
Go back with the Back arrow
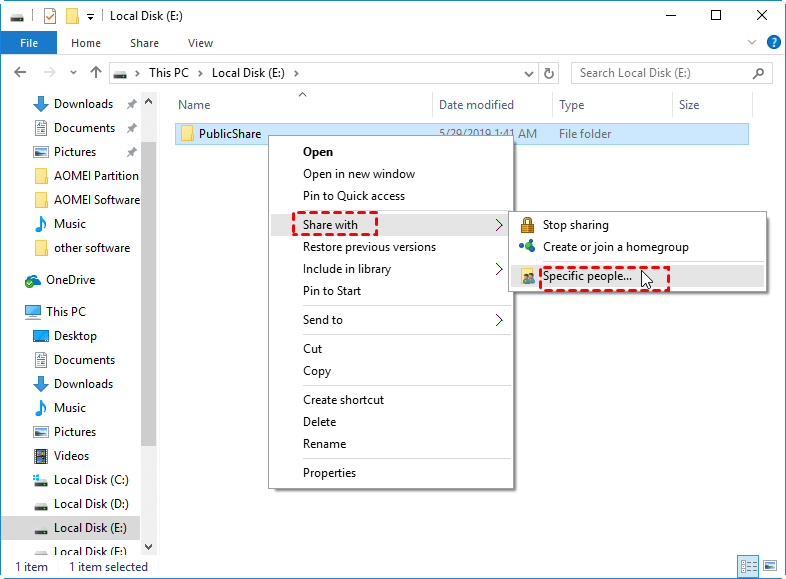point(20,73)
